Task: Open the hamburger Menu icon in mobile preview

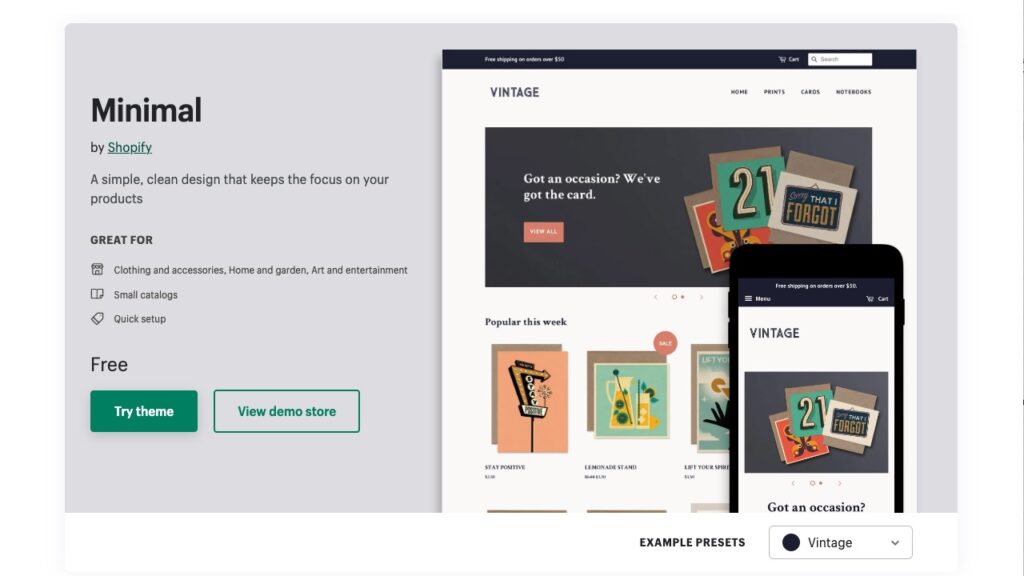Action: [748, 298]
